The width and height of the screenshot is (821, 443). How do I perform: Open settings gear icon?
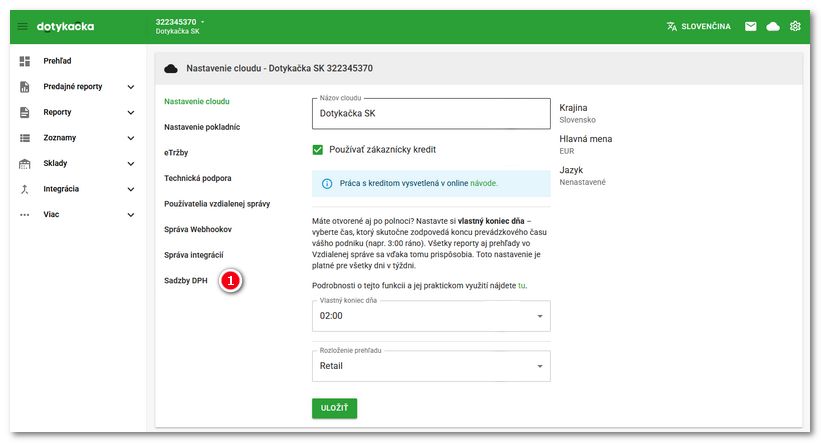(795, 26)
